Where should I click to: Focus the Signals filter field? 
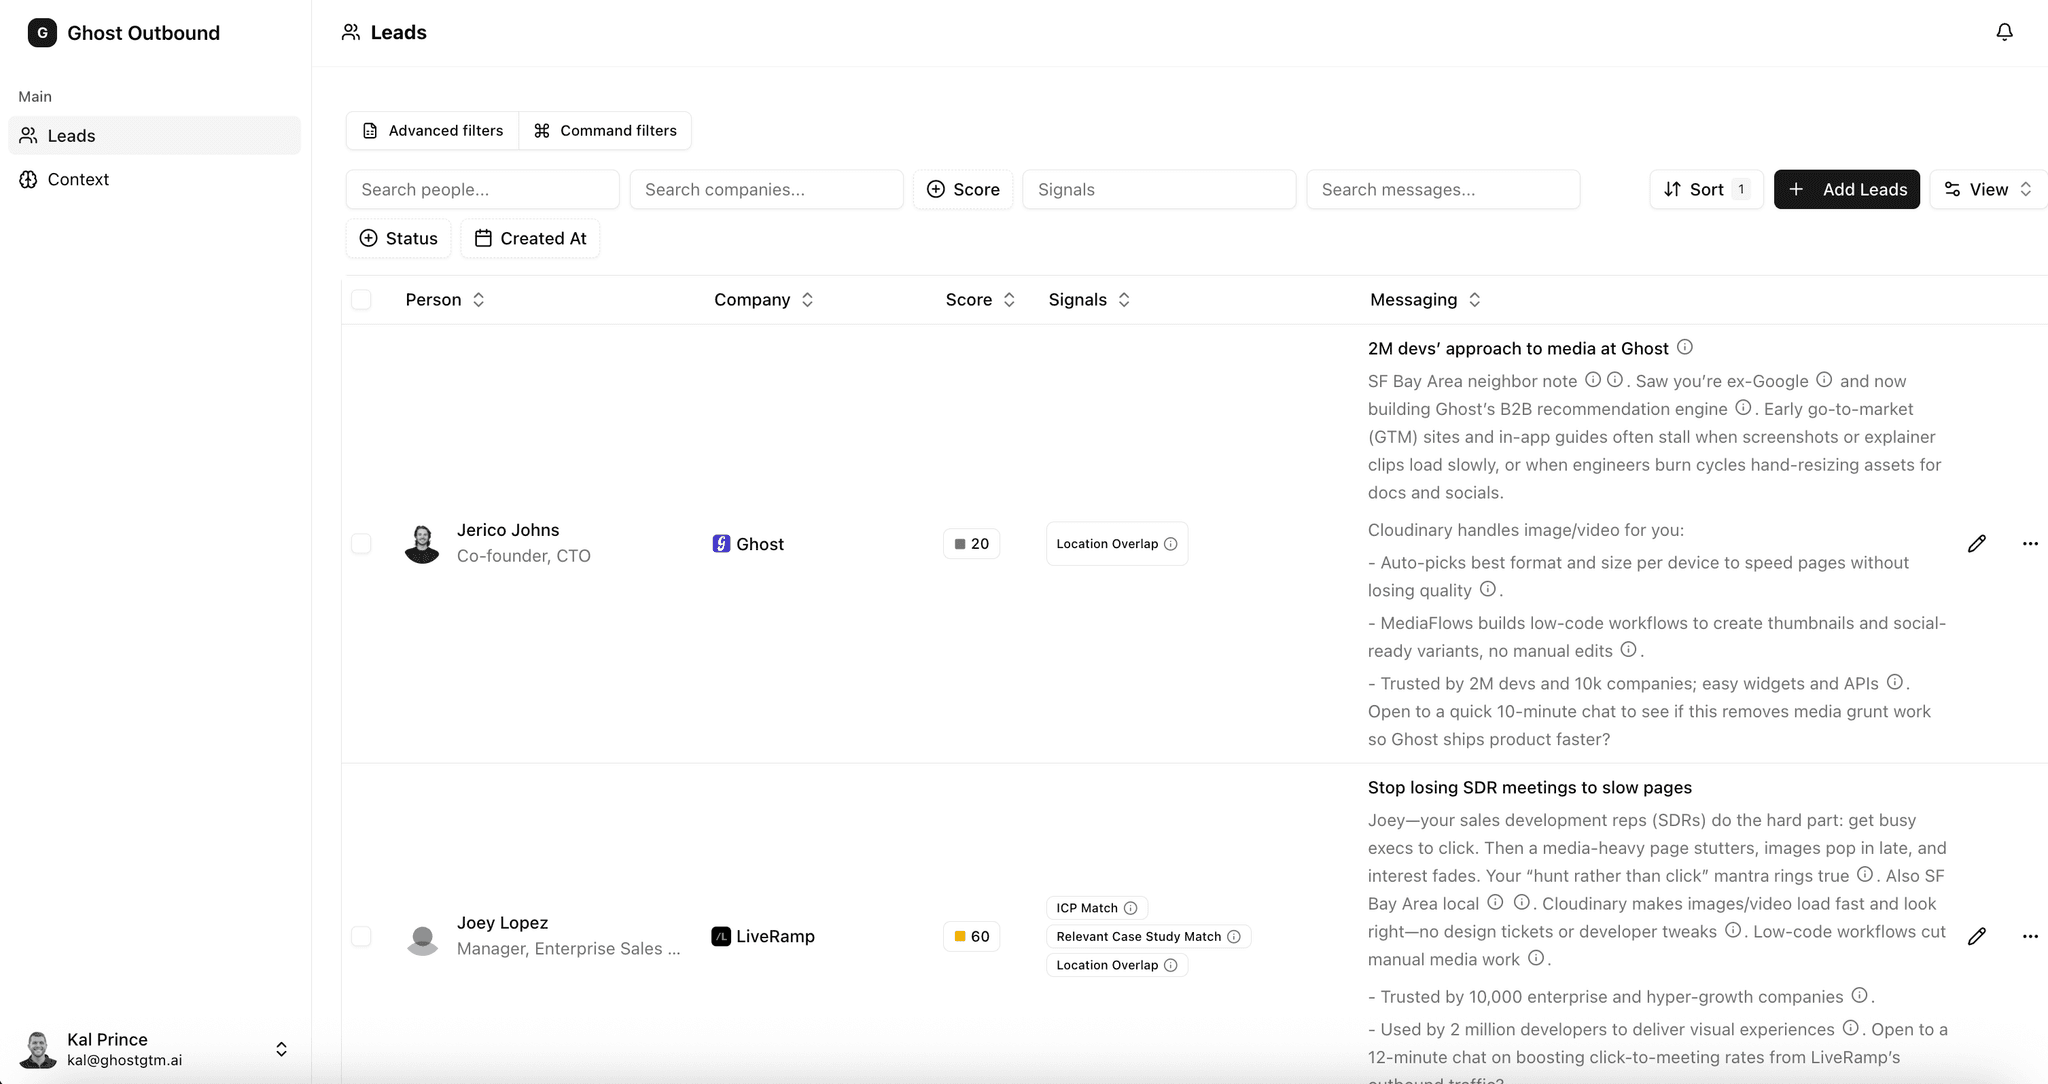tap(1159, 189)
